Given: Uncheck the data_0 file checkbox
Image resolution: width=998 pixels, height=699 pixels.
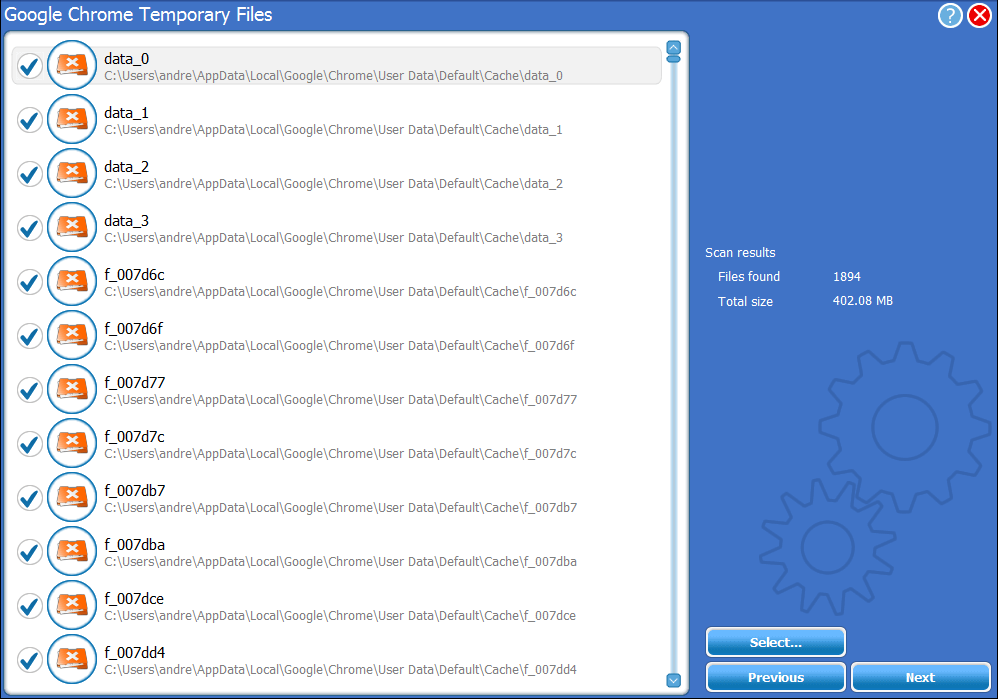Looking at the screenshot, I should tap(29, 66).
